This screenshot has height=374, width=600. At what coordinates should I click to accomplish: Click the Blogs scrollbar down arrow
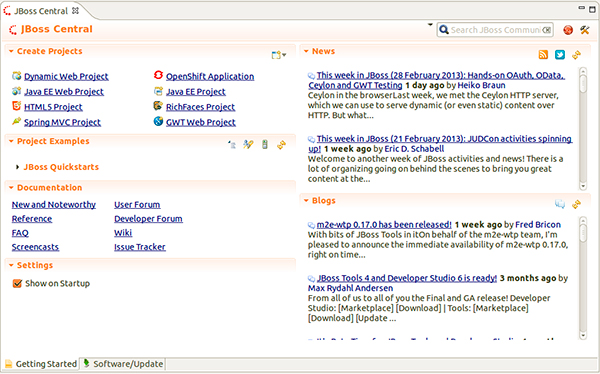click(x=583, y=335)
